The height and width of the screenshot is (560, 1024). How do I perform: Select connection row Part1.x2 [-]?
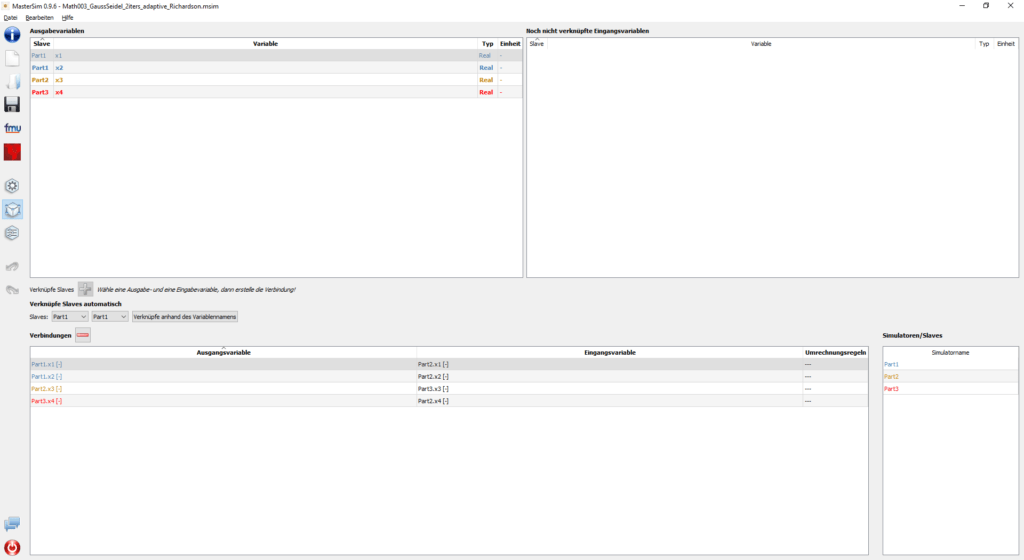click(x=449, y=377)
